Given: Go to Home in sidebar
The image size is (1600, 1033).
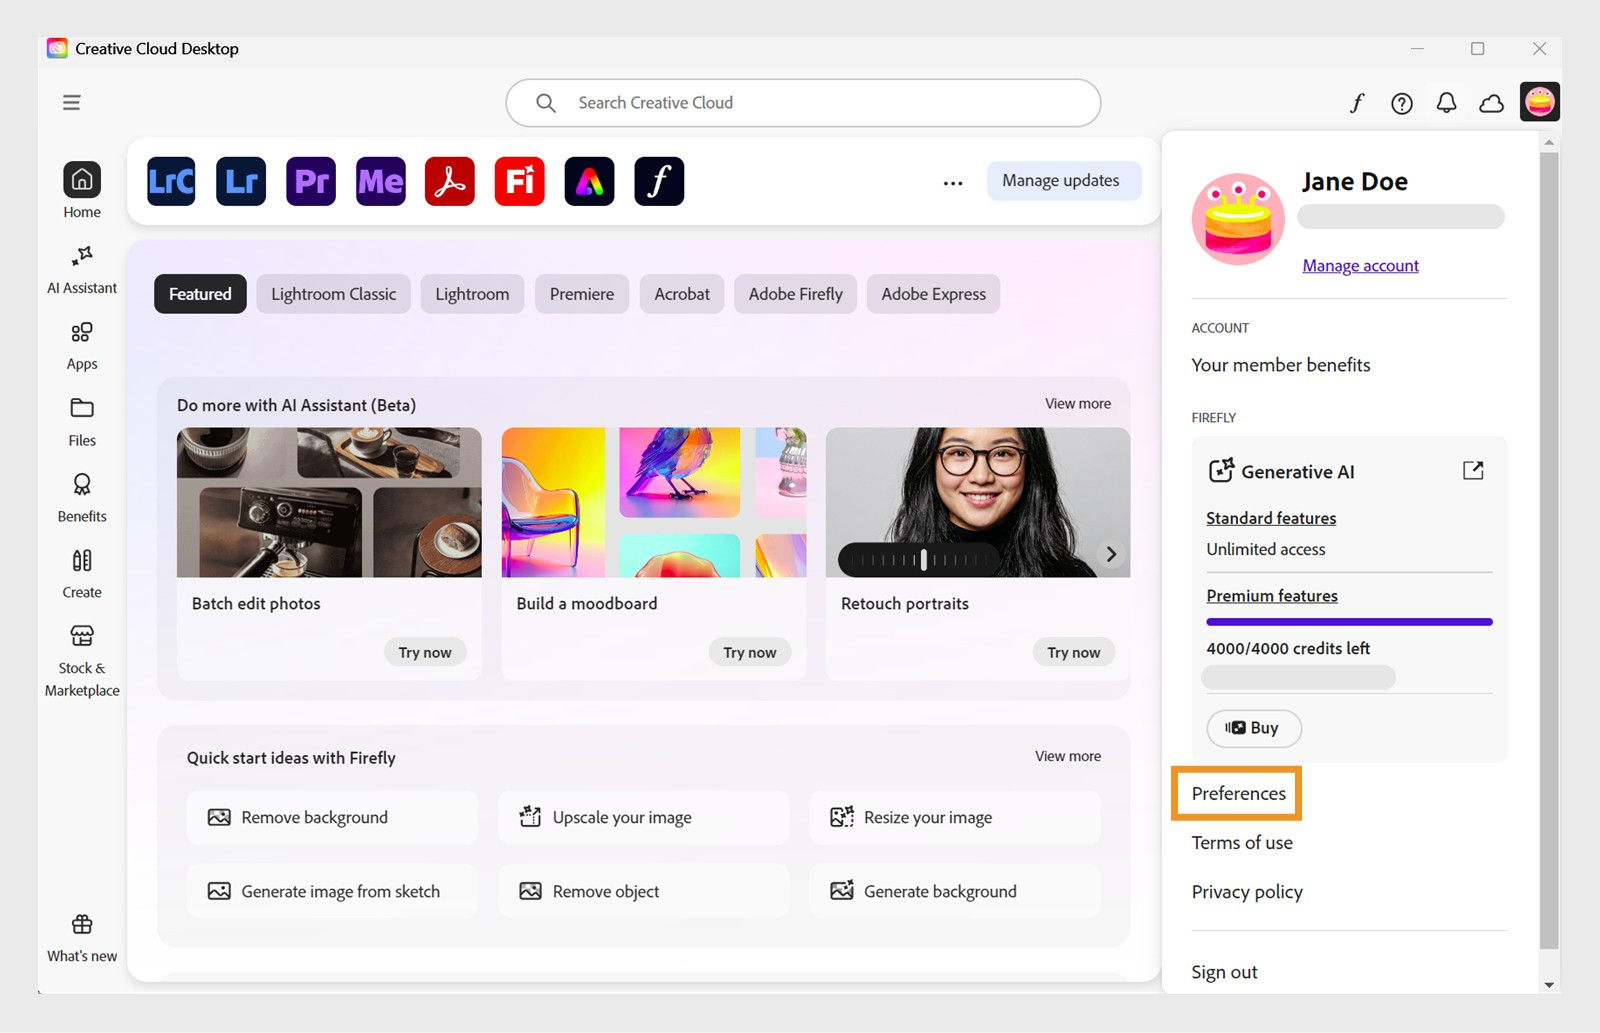Looking at the screenshot, I should 82,191.
